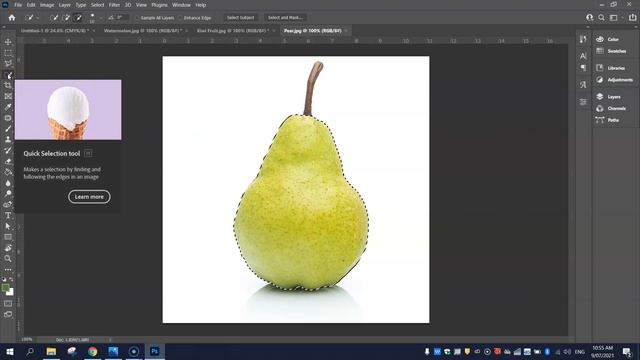Click the brush angle input field
This screenshot has width=640, height=360.
click(122, 18)
